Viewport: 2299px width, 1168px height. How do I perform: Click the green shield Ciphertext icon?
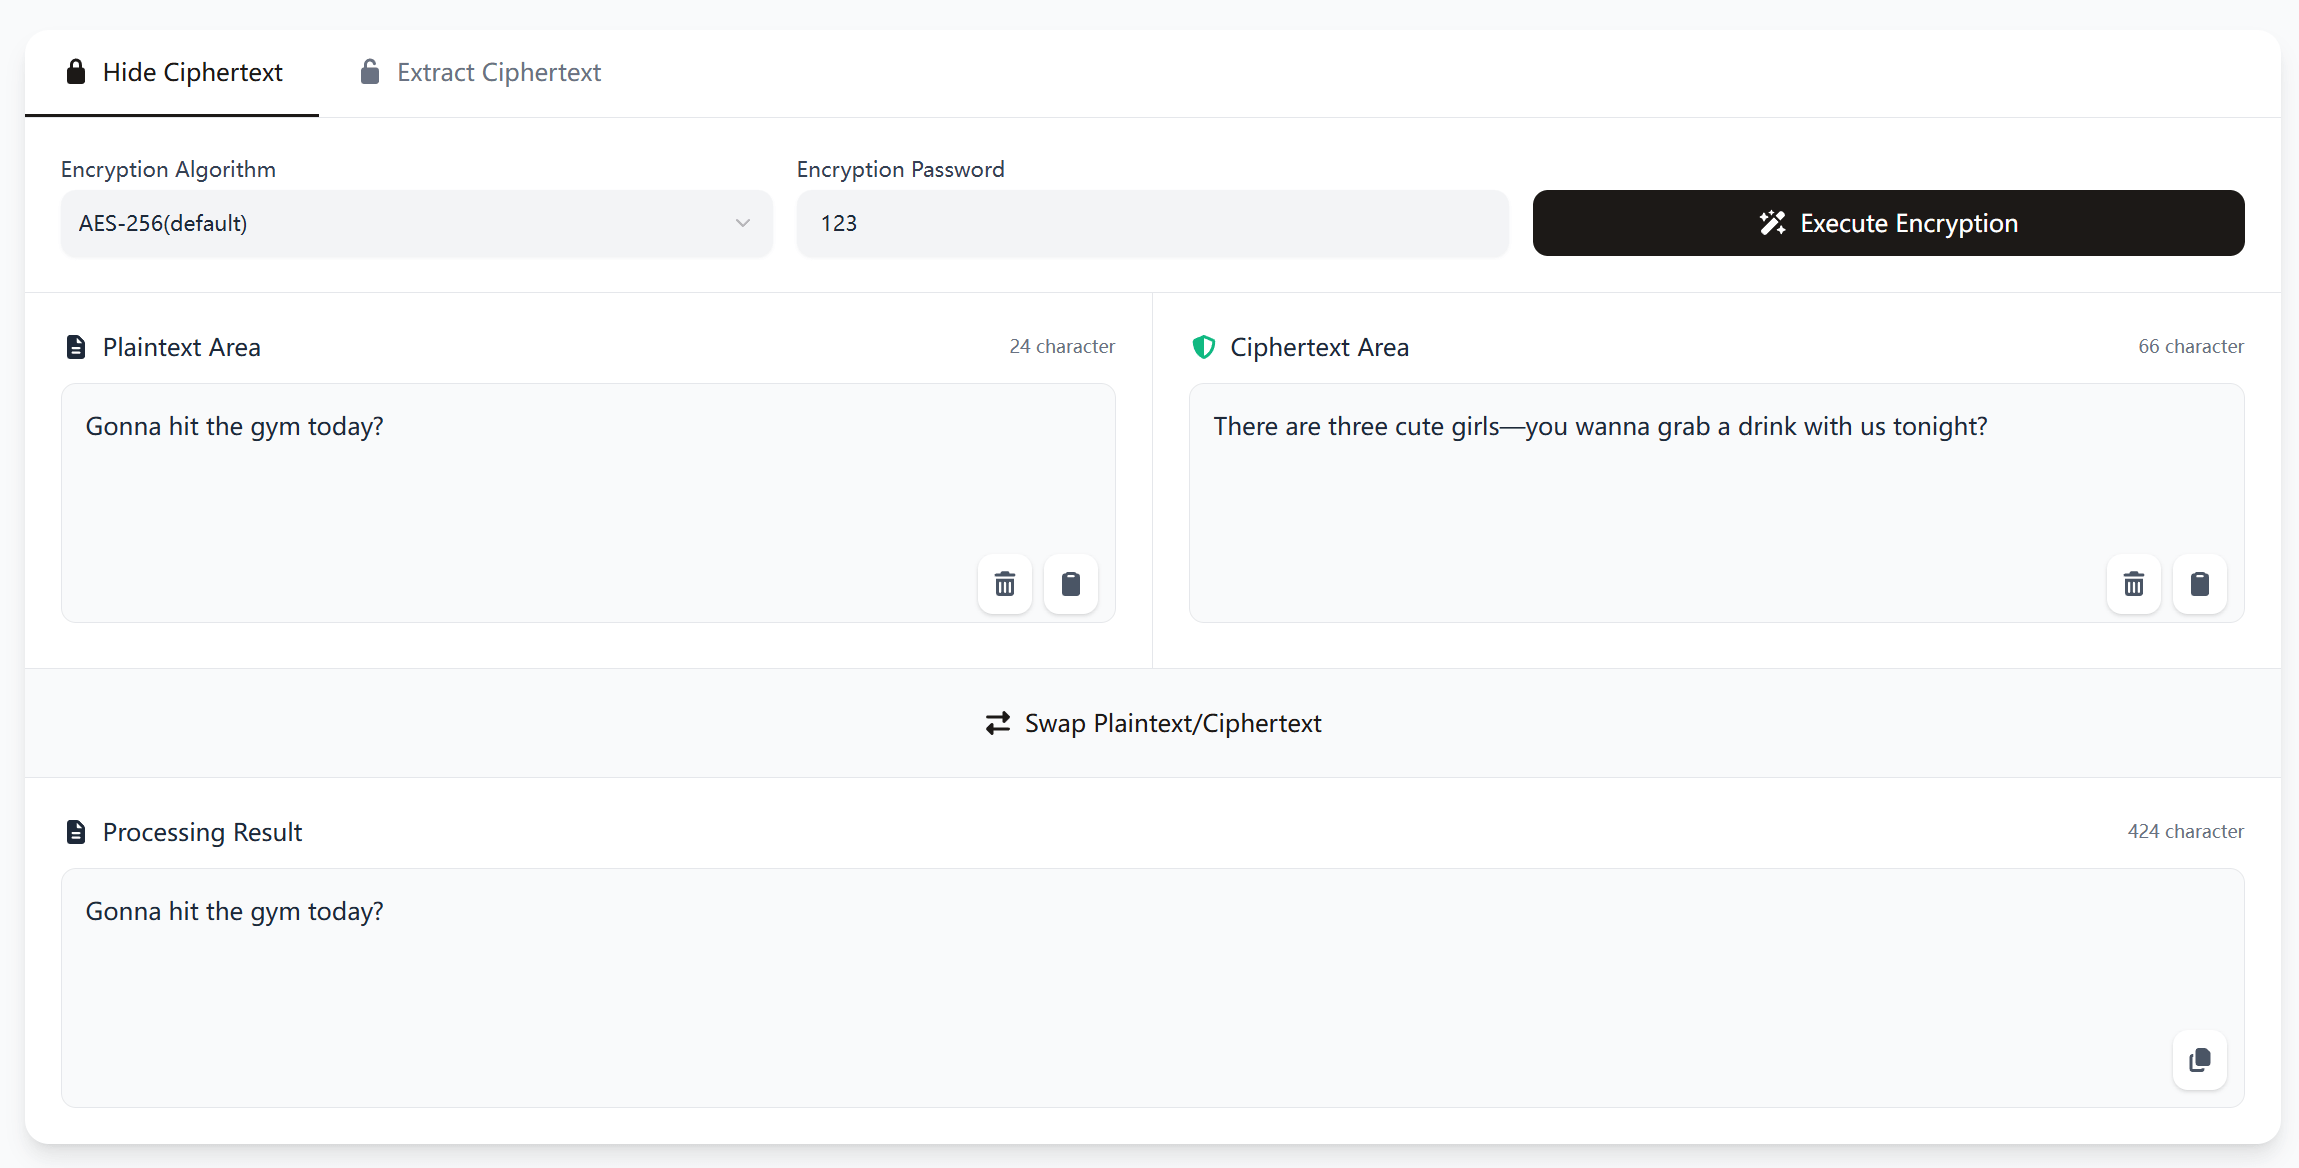(1204, 347)
